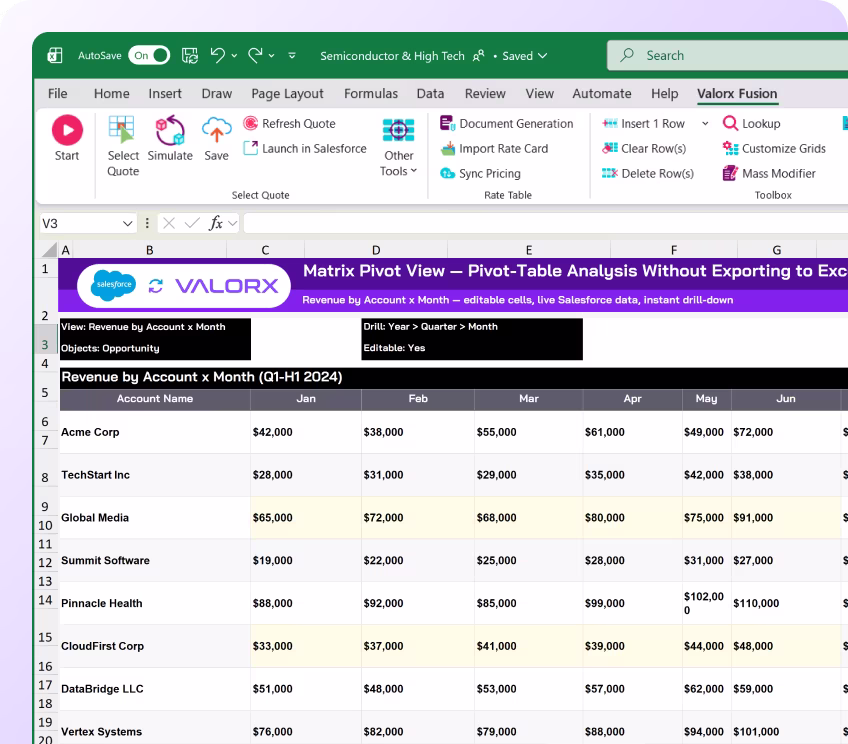
Task: Expand the Saved status dropdown
Action: click(x=543, y=56)
